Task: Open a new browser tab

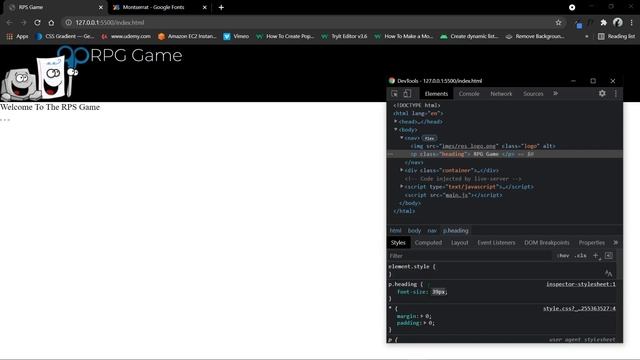Action: (221, 7)
